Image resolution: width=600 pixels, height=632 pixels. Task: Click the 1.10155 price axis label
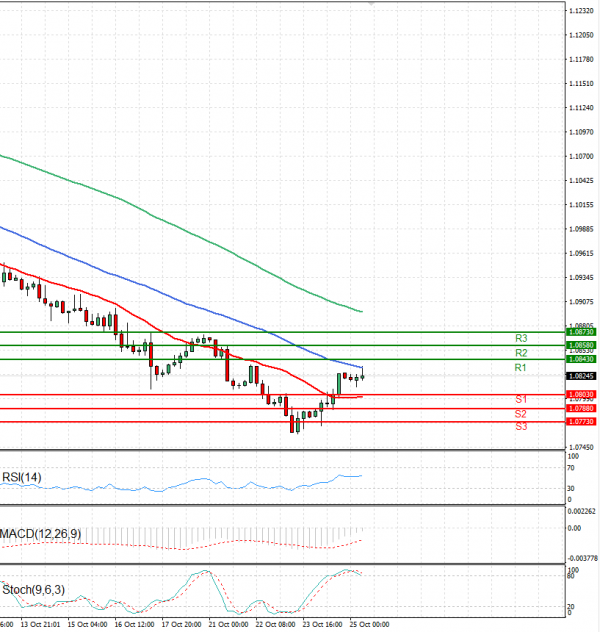click(x=581, y=205)
